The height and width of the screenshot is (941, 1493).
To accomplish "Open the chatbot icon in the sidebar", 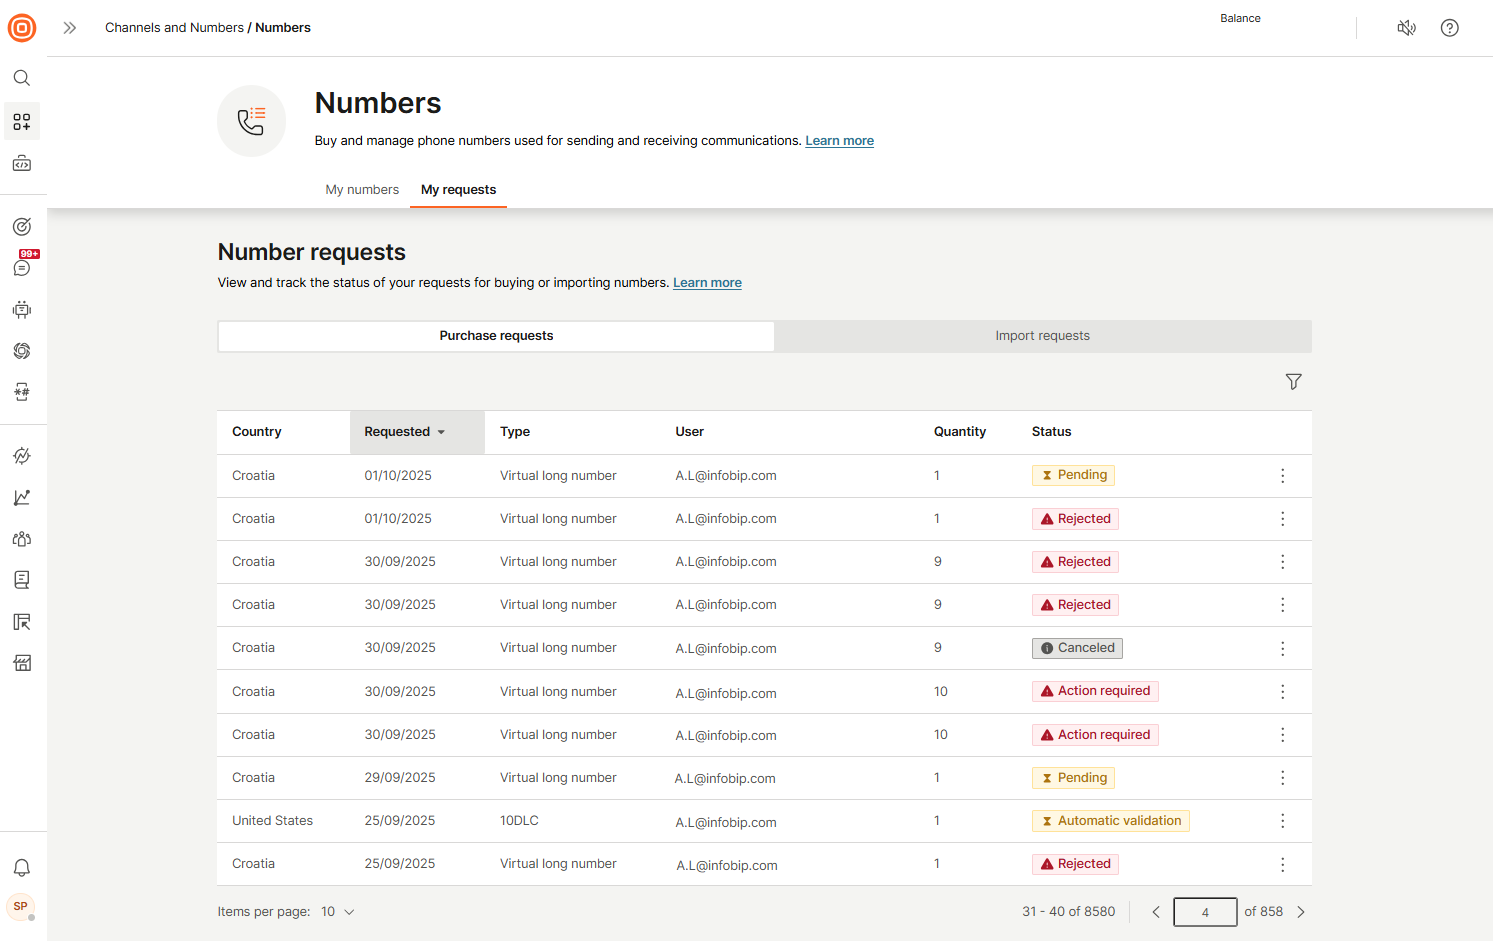I will coord(22,310).
